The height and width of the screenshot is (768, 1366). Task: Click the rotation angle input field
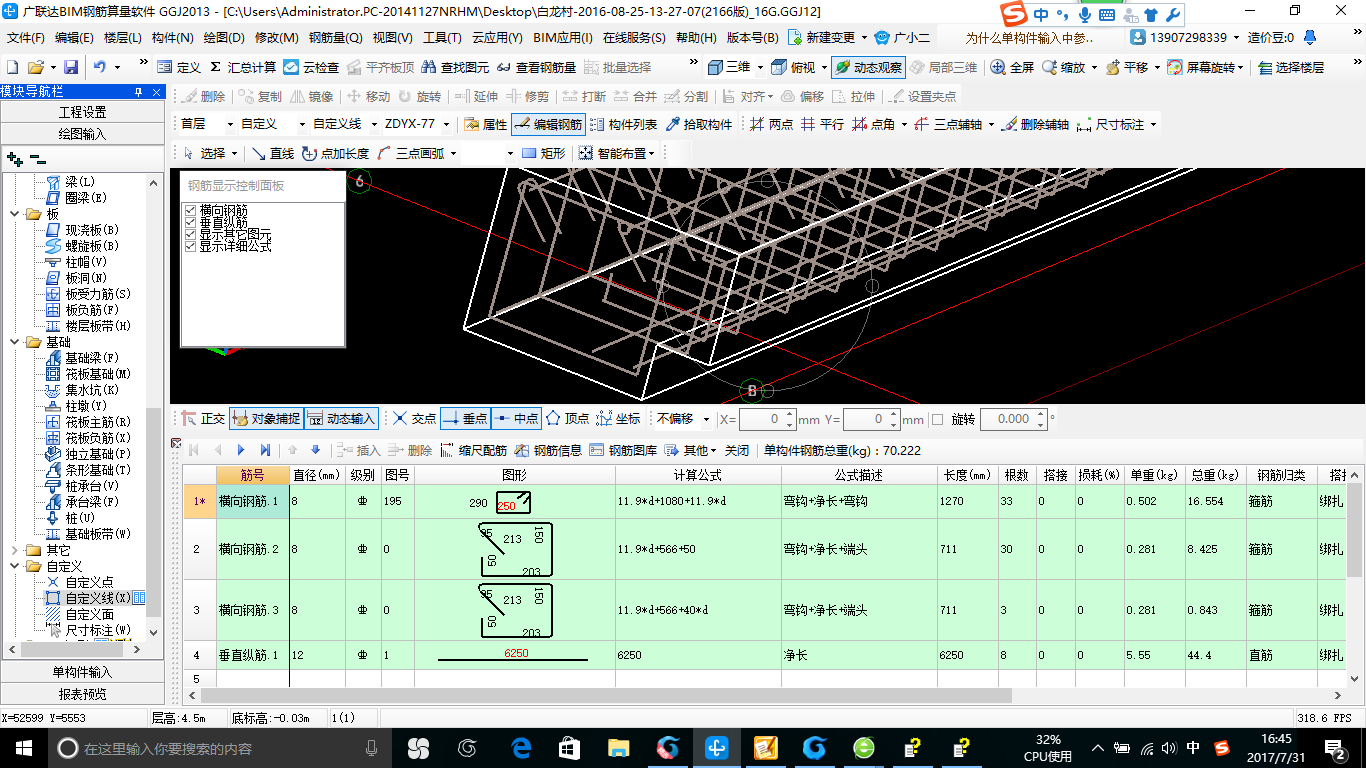1013,419
